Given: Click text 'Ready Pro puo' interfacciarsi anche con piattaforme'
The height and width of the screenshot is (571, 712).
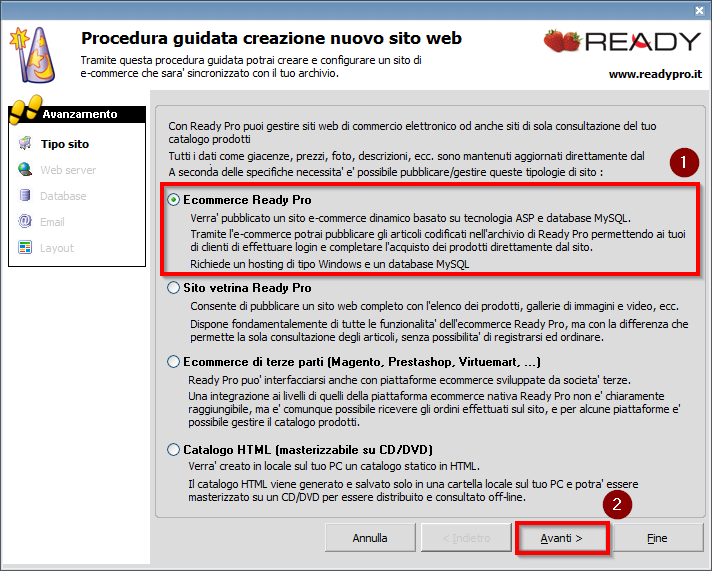Looking at the screenshot, I should (x=312, y=380).
